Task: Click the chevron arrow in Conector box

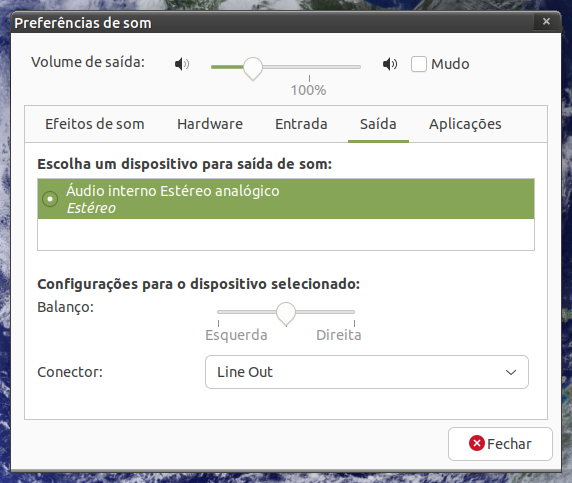Action: pos(511,372)
